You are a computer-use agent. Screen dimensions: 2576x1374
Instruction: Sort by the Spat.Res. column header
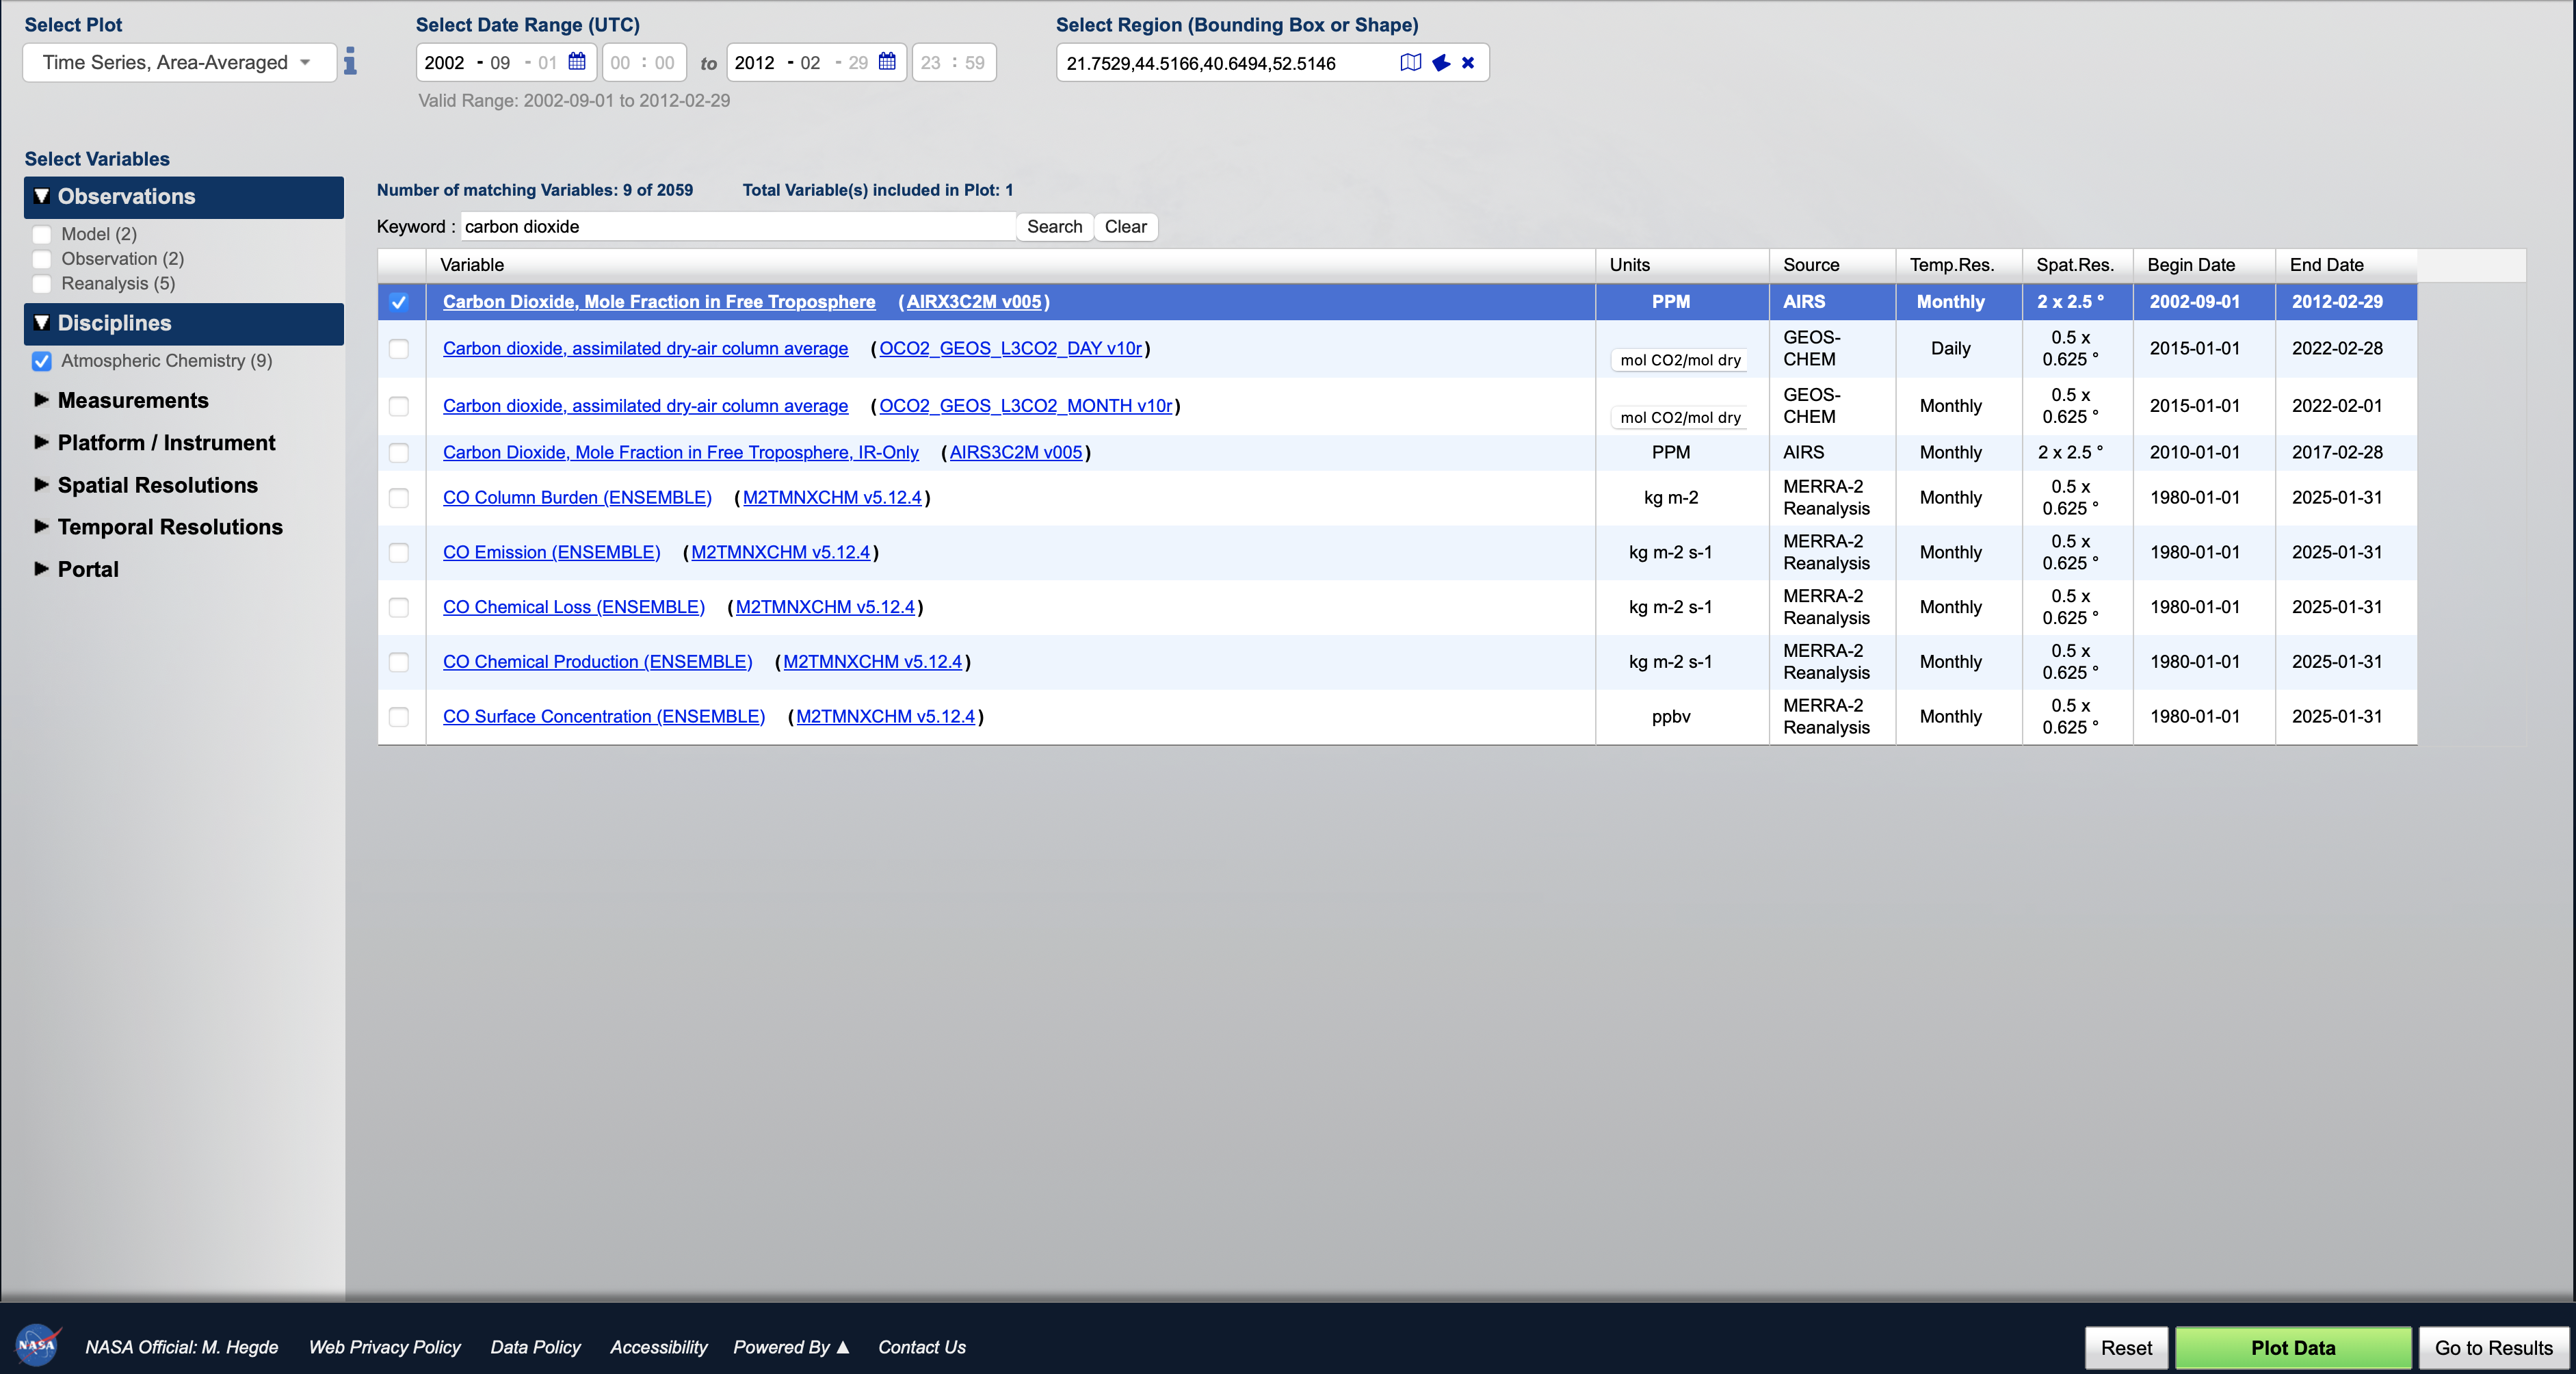(x=2077, y=265)
